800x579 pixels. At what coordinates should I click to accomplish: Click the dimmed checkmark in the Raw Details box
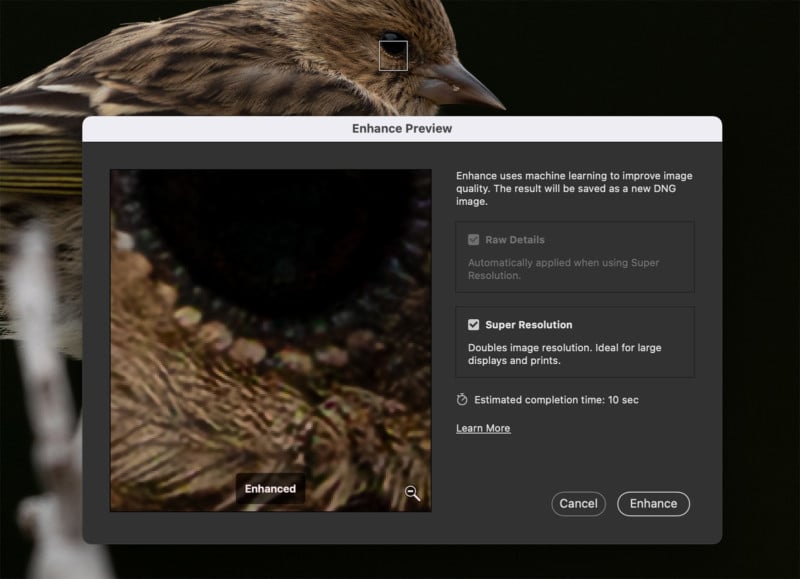pos(474,240)
